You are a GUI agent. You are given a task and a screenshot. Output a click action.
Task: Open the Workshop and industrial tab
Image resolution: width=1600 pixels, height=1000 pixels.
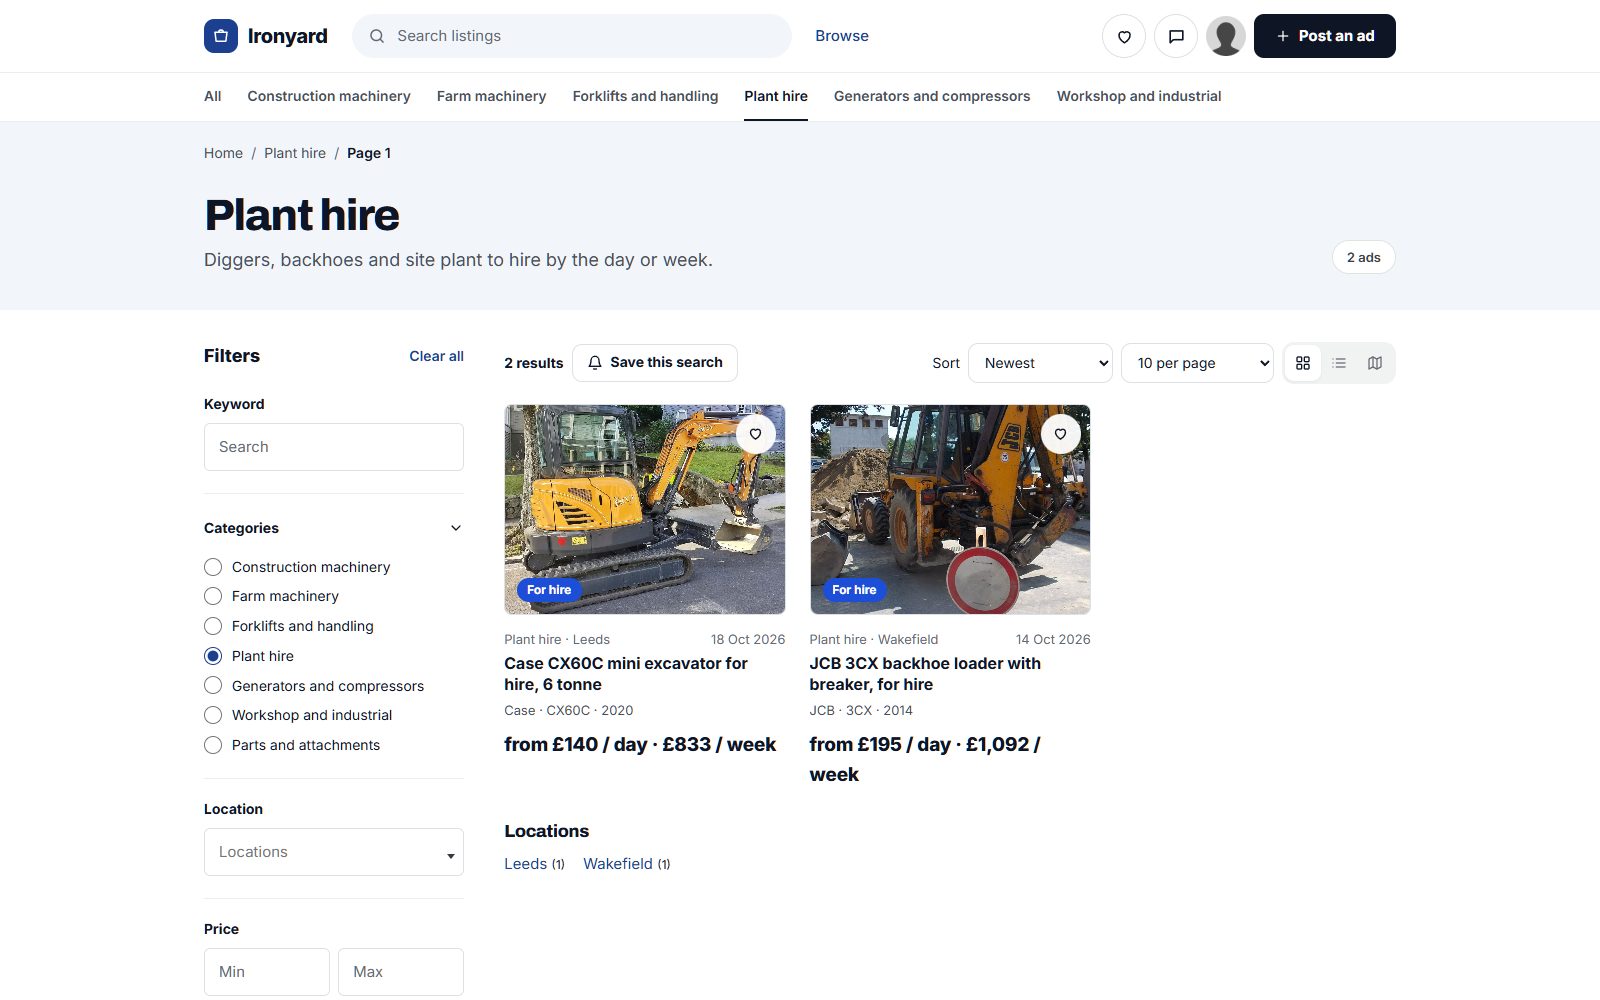[1139, 96]
